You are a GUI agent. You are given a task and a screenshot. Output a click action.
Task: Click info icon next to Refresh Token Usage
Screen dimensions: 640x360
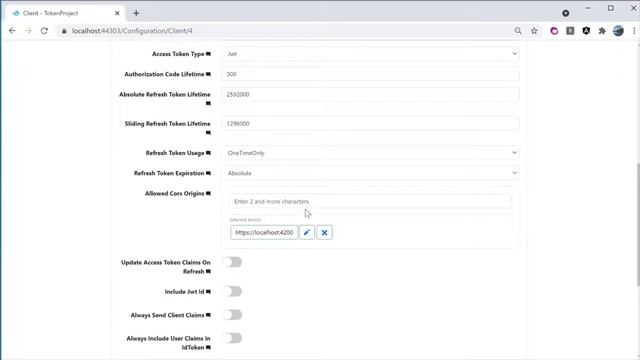[x=208, y=153]
